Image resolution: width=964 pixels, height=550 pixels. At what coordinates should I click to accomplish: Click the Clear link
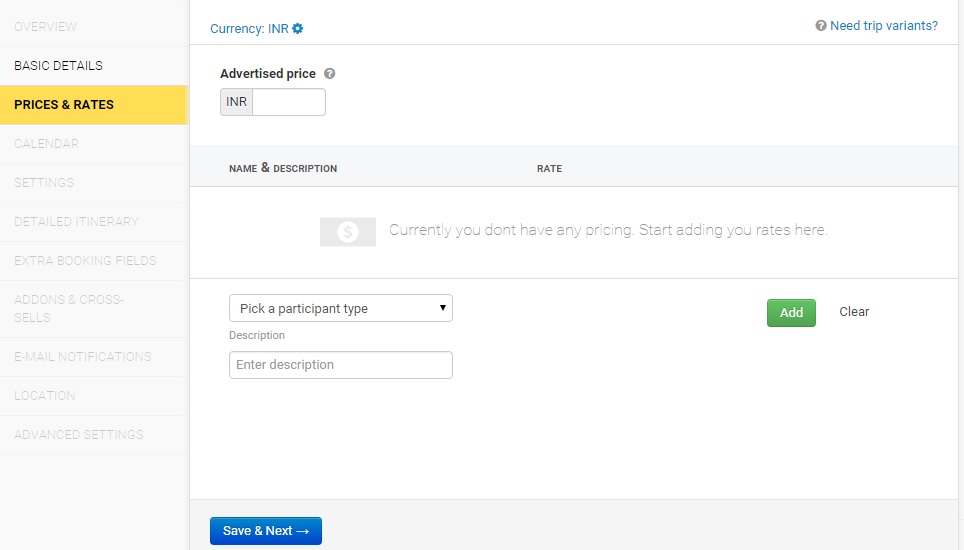coord(854,312)
